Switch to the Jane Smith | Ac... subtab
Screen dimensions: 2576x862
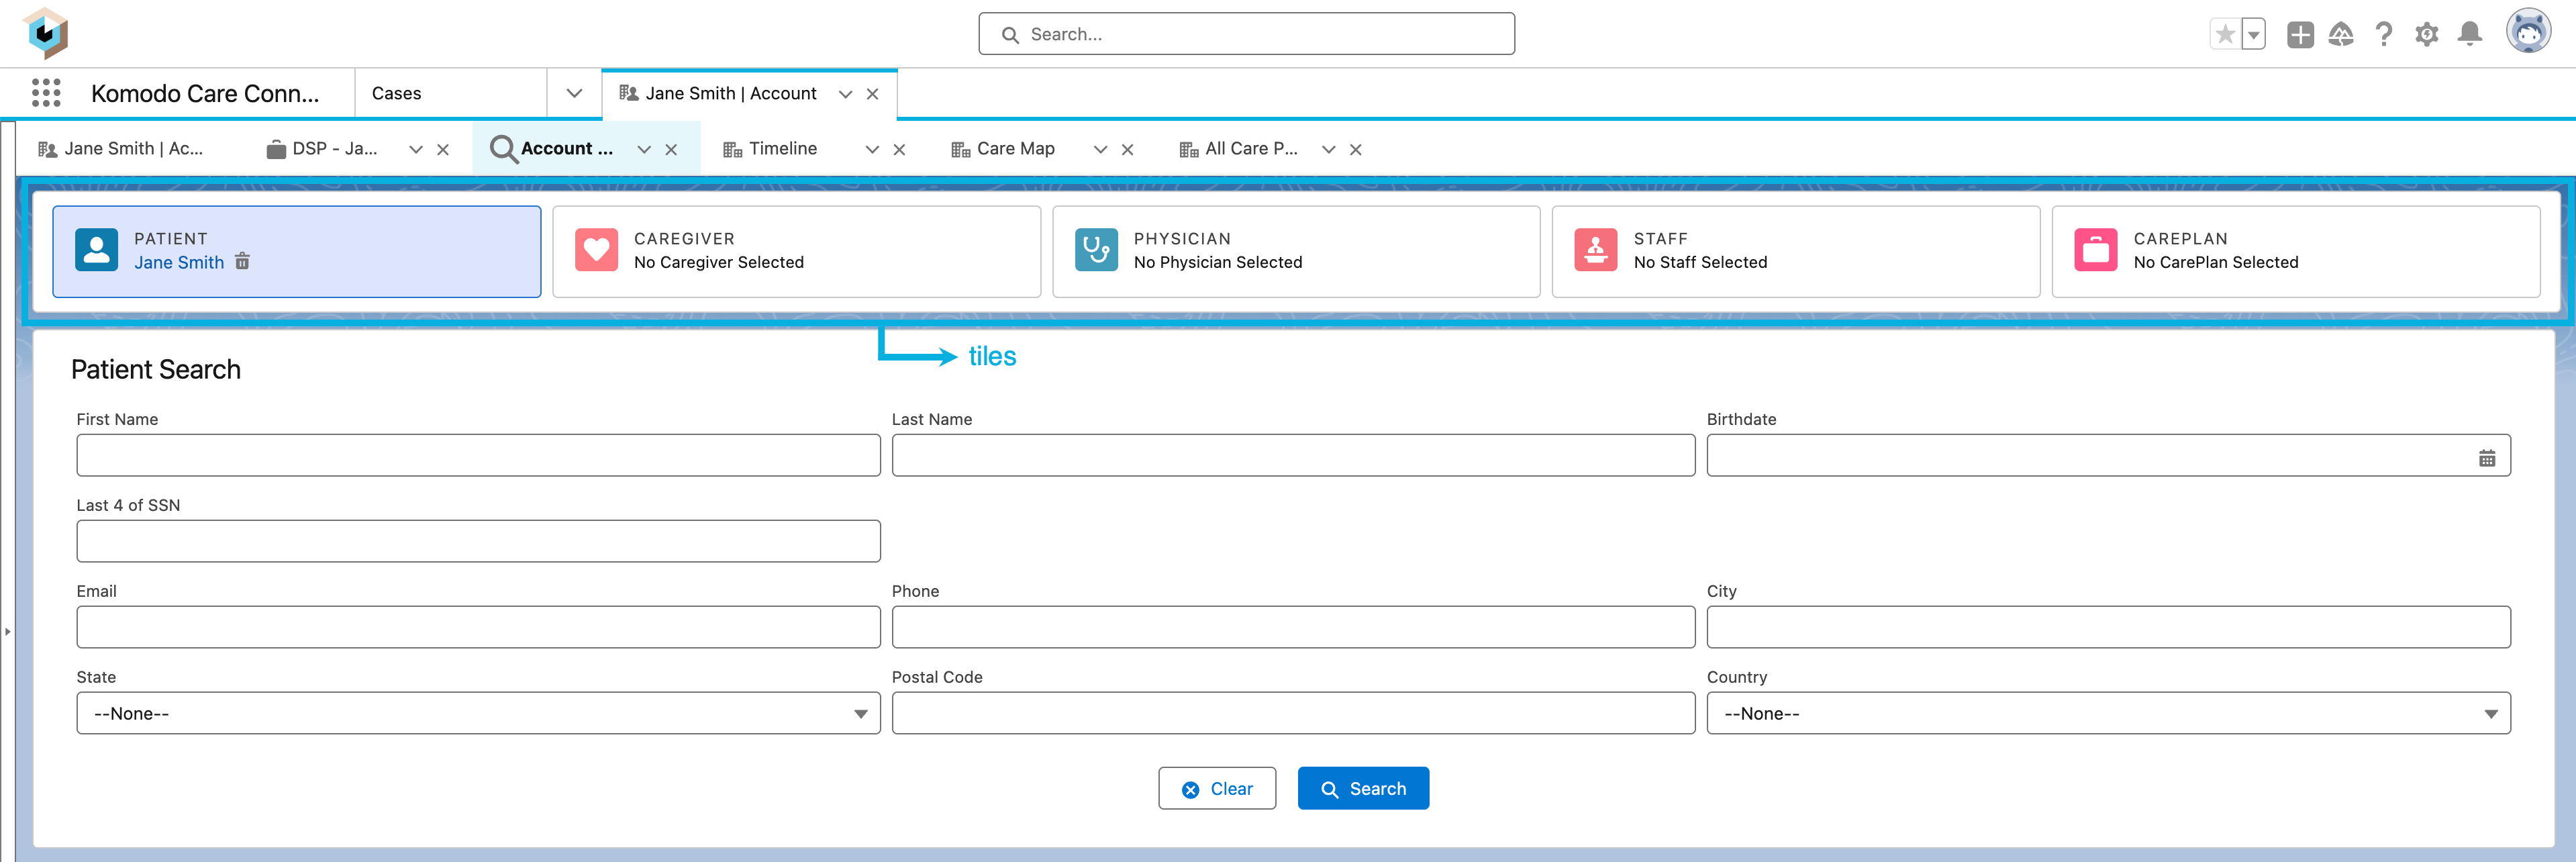click(120, 149)
